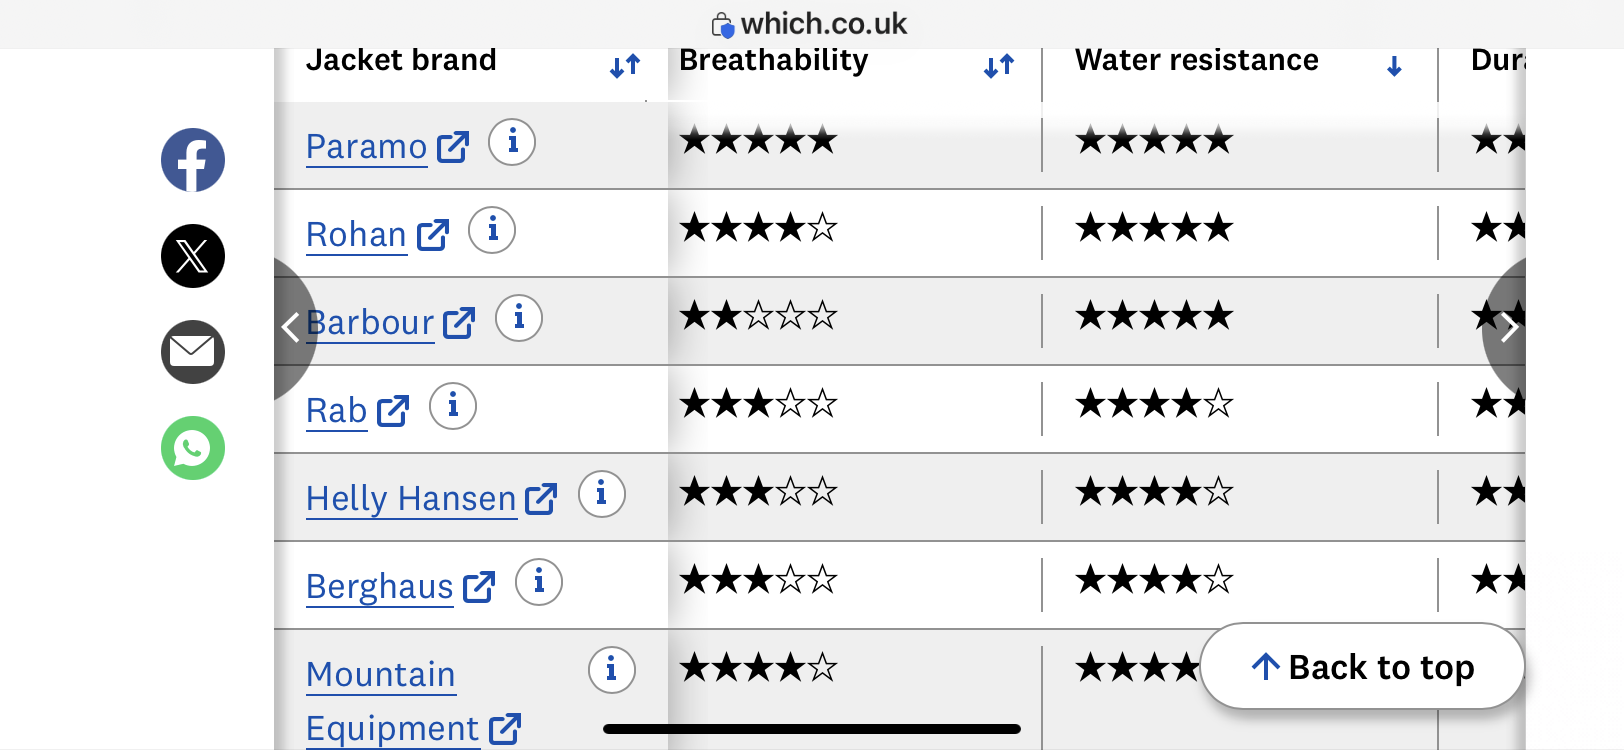Open info icon next to Rab
This screenshot has width=1624, height=750.
[453, 406]
